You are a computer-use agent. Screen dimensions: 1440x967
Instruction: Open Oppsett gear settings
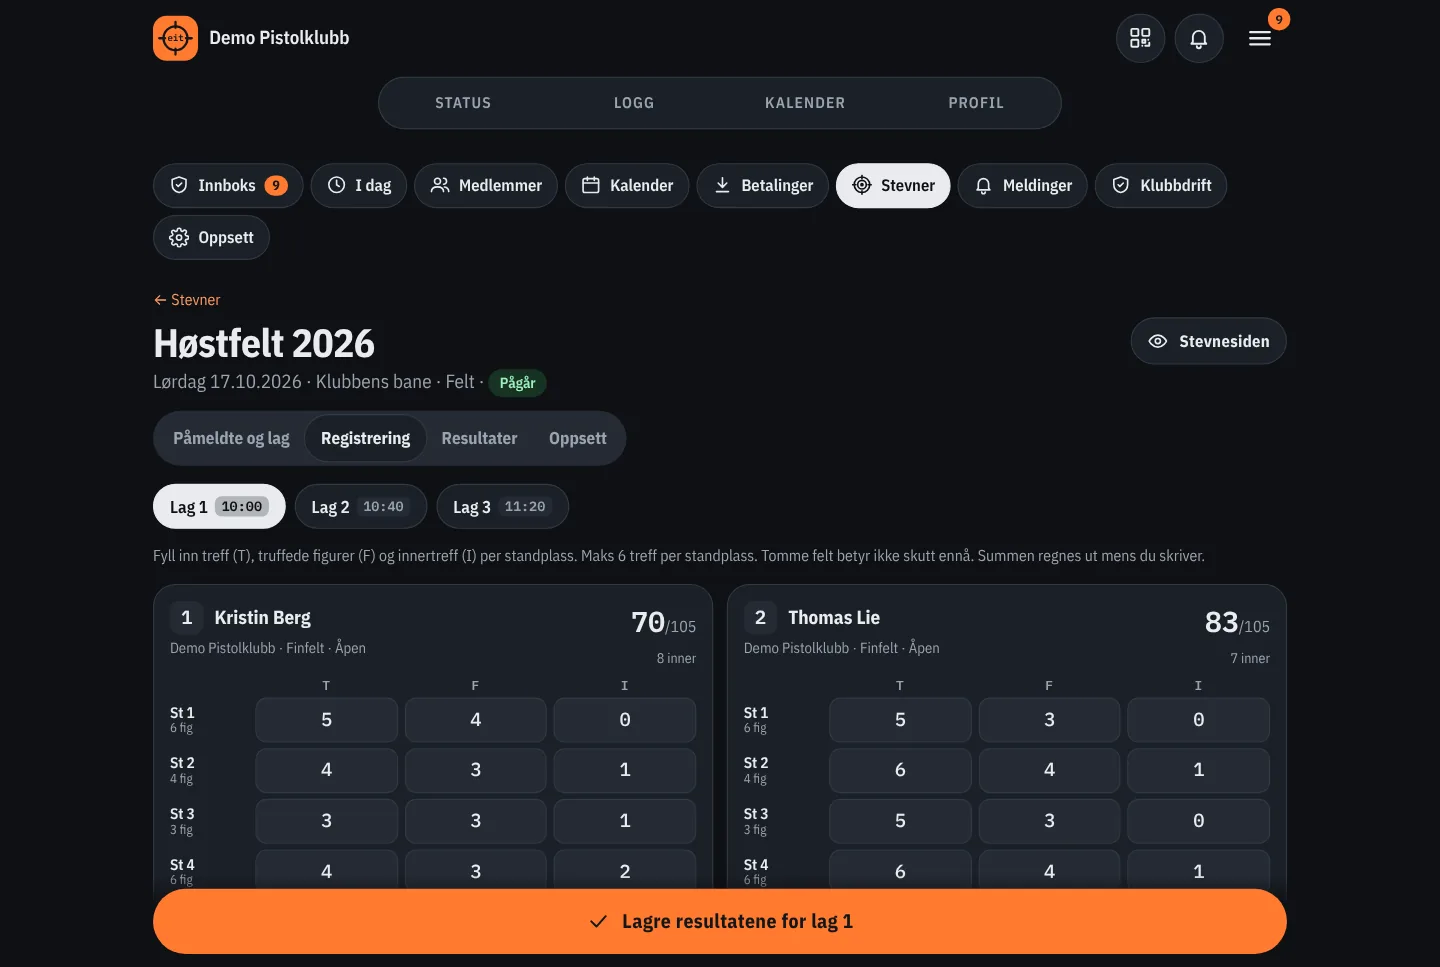pyautogui.click(x=211, y=238)
